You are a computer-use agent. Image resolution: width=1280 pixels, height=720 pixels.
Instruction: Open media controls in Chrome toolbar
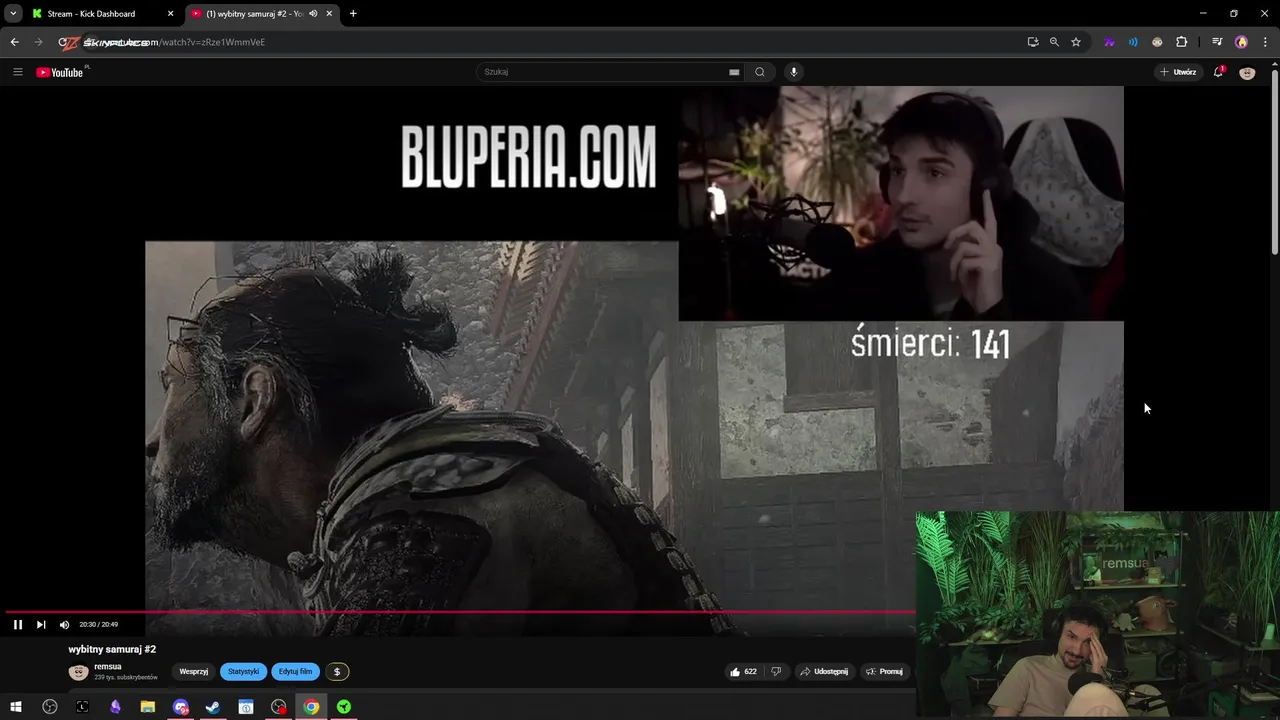coord(1217,42)
